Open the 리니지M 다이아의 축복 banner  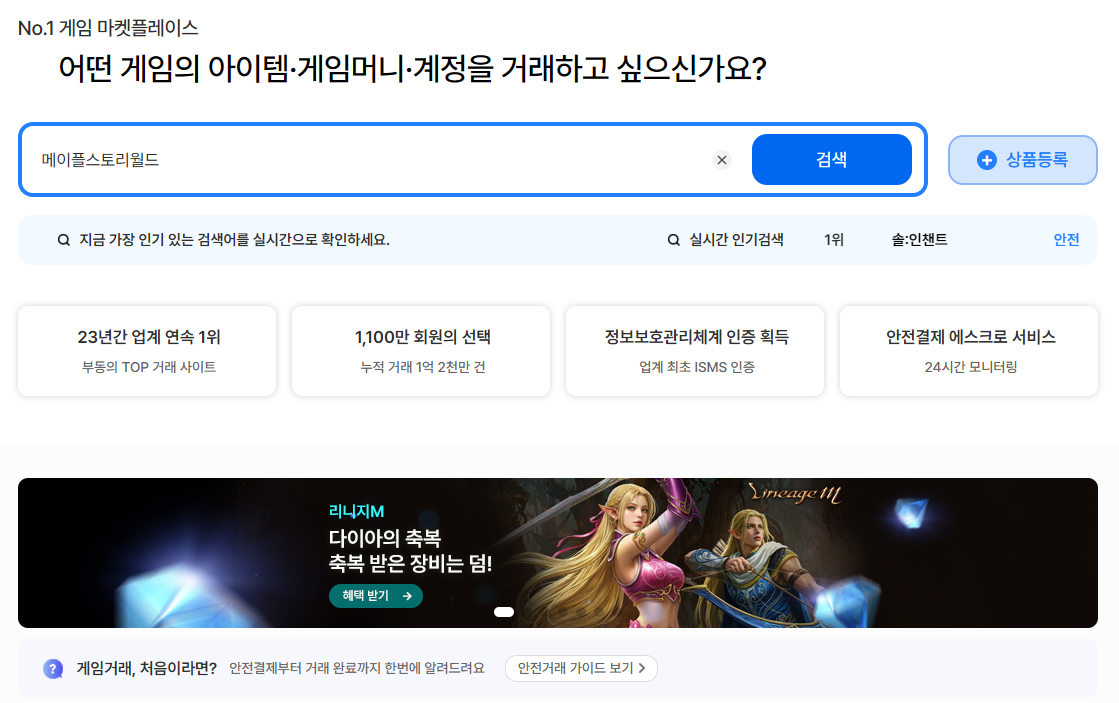(x=557, y=553)
